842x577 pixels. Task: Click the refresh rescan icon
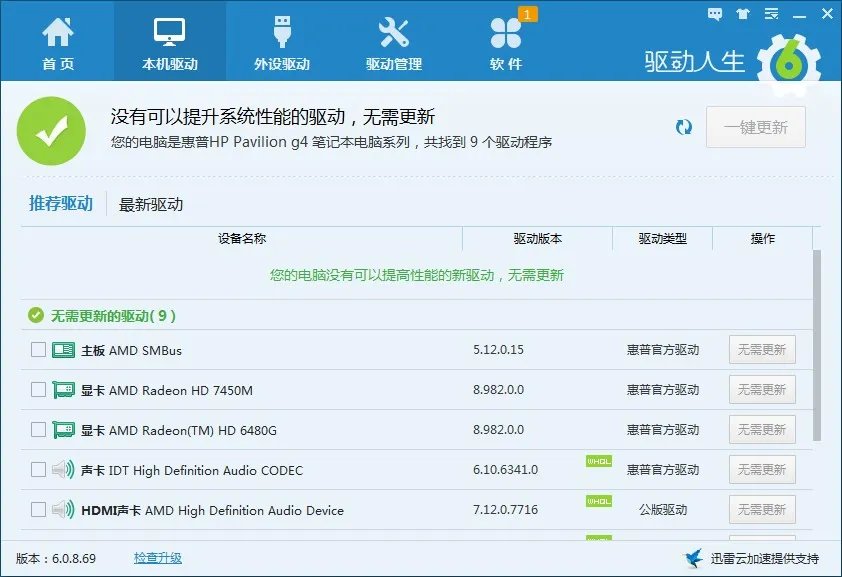tap(684, 127)
